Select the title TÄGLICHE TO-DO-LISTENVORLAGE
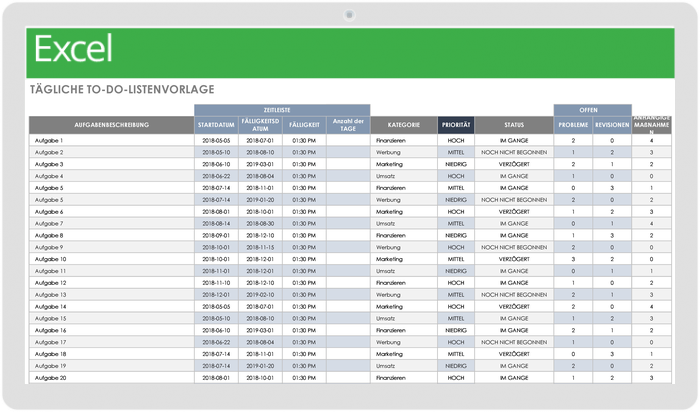 tap(122, 89)
